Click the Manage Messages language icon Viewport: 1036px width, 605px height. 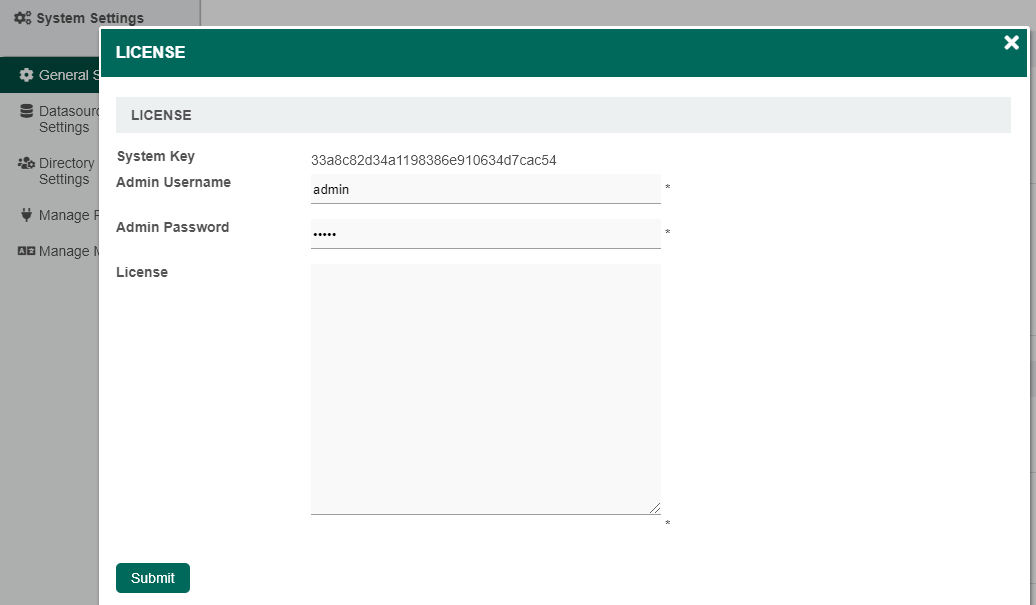[x=26, y=251]
